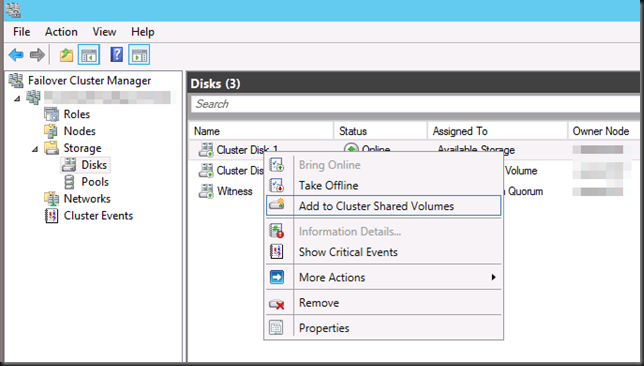Screen dimensions: 644x366
Task: Click the Storage folder icon in tree
Action: click(x=52, y=148)
